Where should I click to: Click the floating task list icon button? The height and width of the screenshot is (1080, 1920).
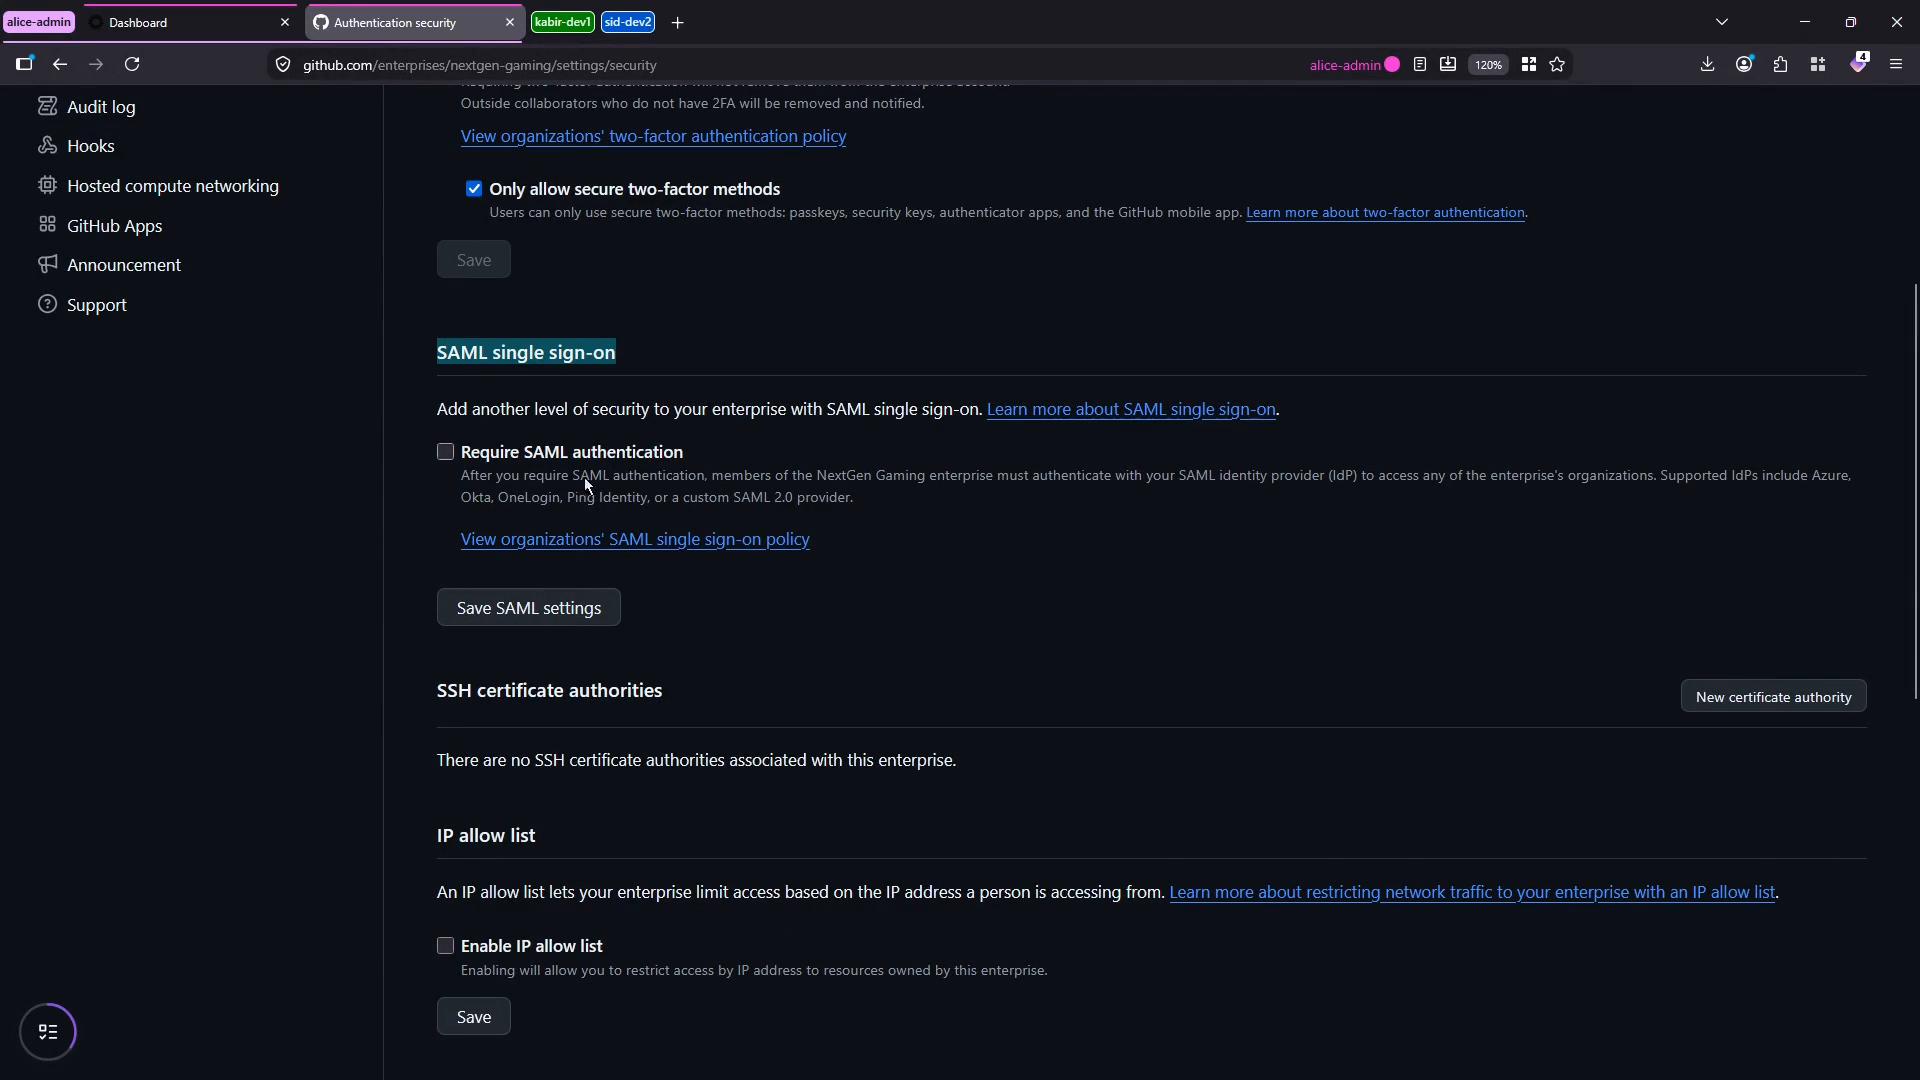(48, 1032)
